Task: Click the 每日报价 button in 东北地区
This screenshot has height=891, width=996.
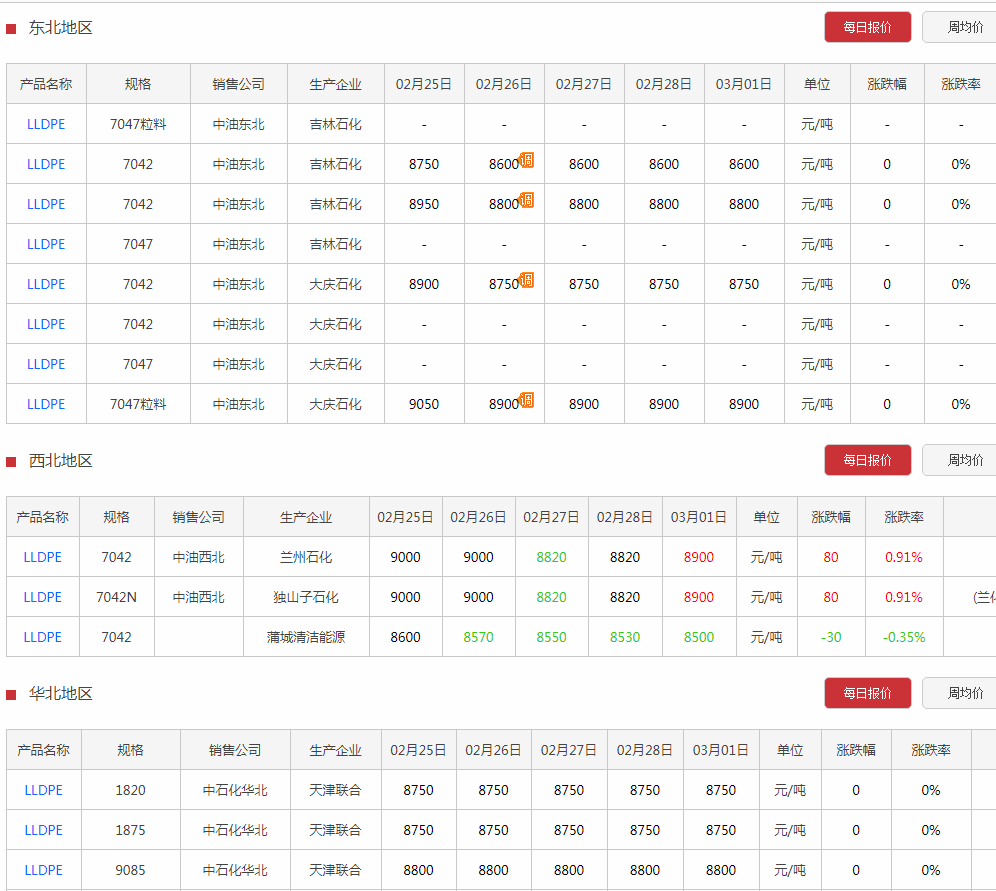Action: [868, 27]
